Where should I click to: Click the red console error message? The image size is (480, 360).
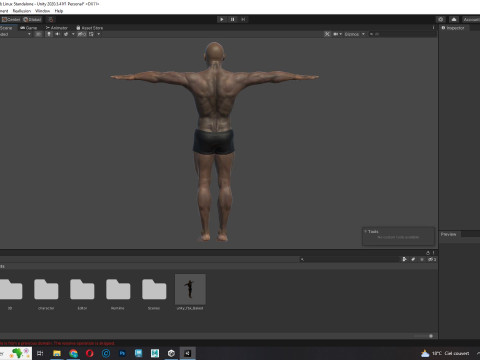click(57, 343)
